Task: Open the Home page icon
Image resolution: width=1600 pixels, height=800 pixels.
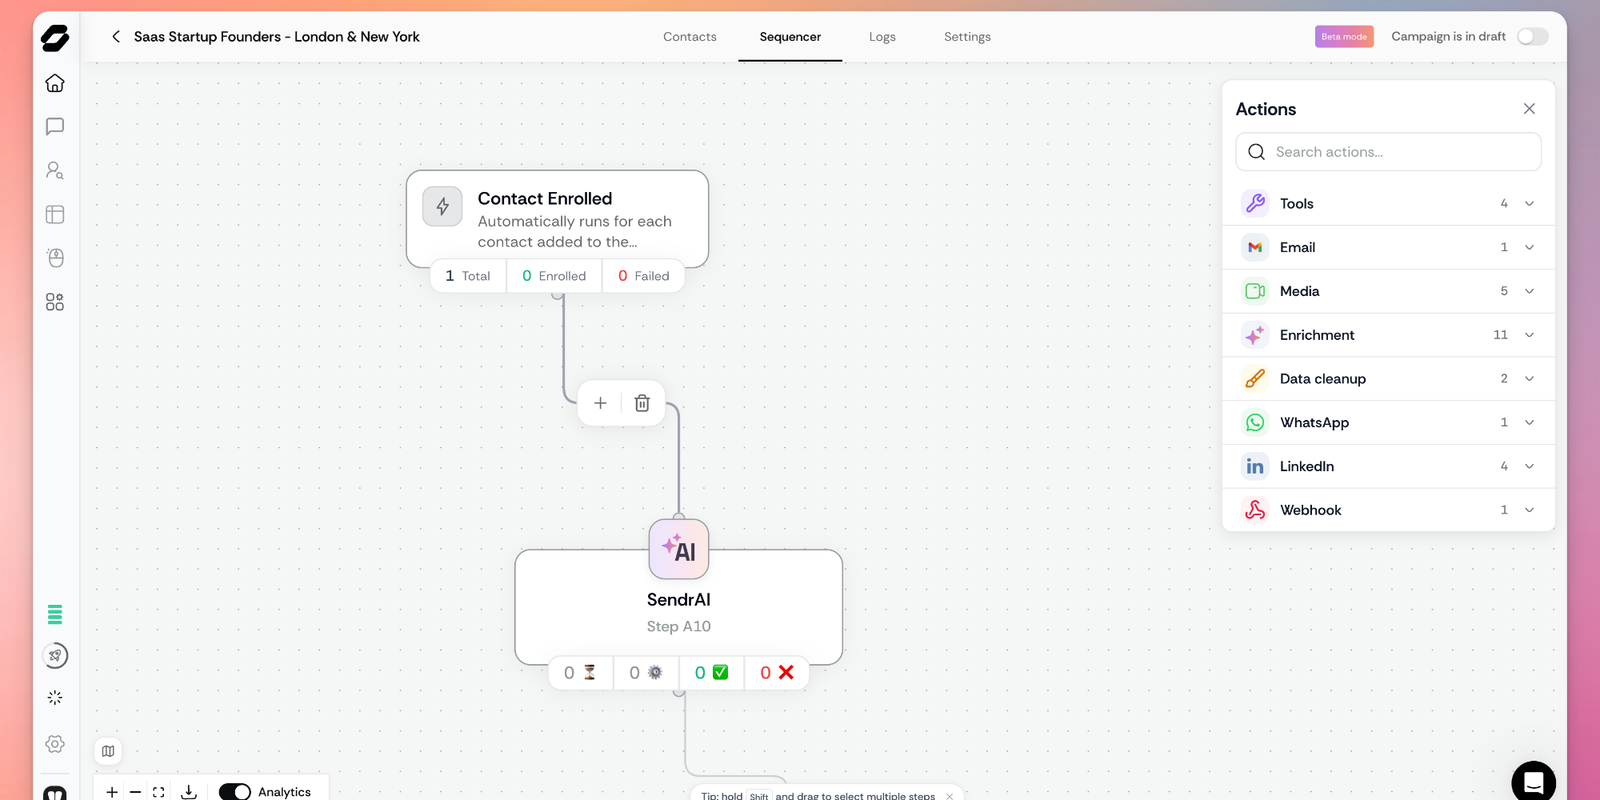Action: (x=55, y=83)
